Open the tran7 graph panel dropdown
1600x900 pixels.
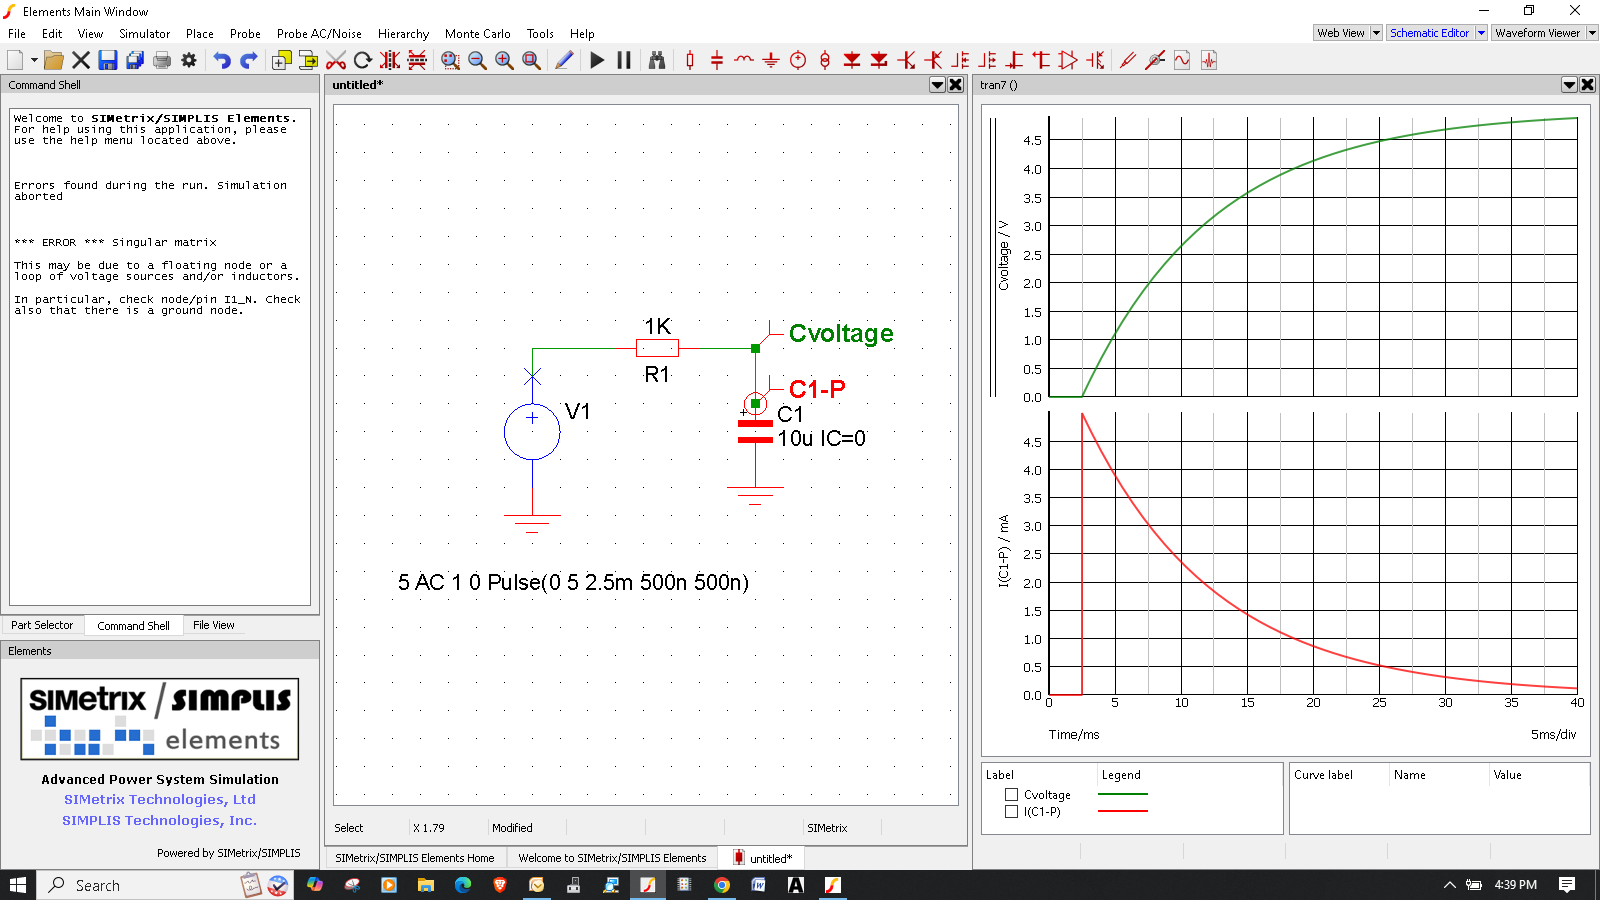coord(1570,85)
